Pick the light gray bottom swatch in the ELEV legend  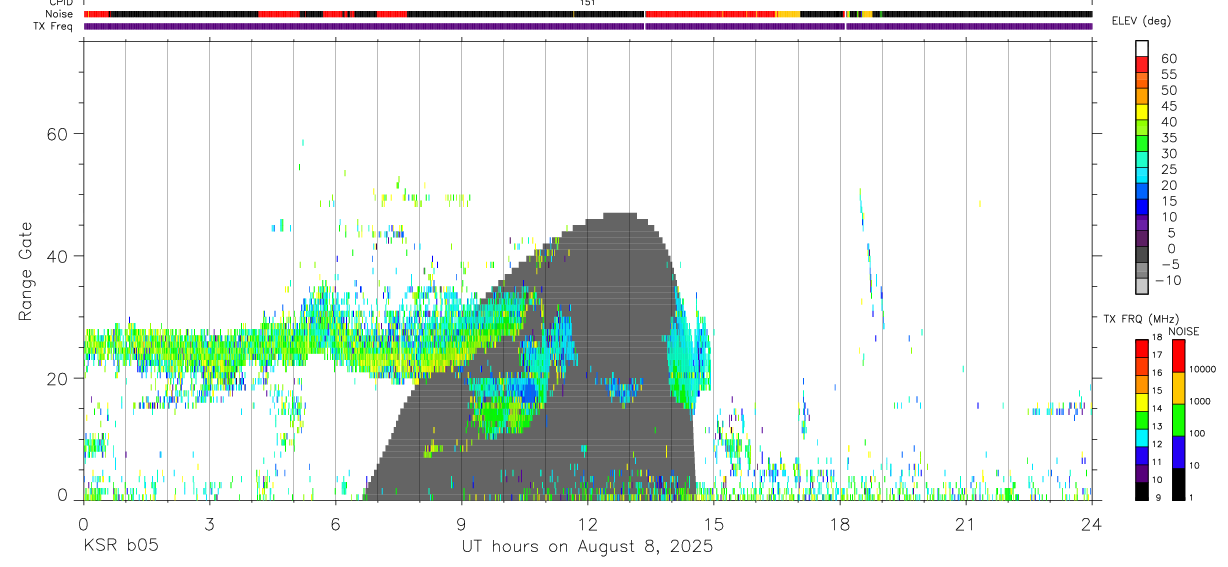[x=1142, y=286]
